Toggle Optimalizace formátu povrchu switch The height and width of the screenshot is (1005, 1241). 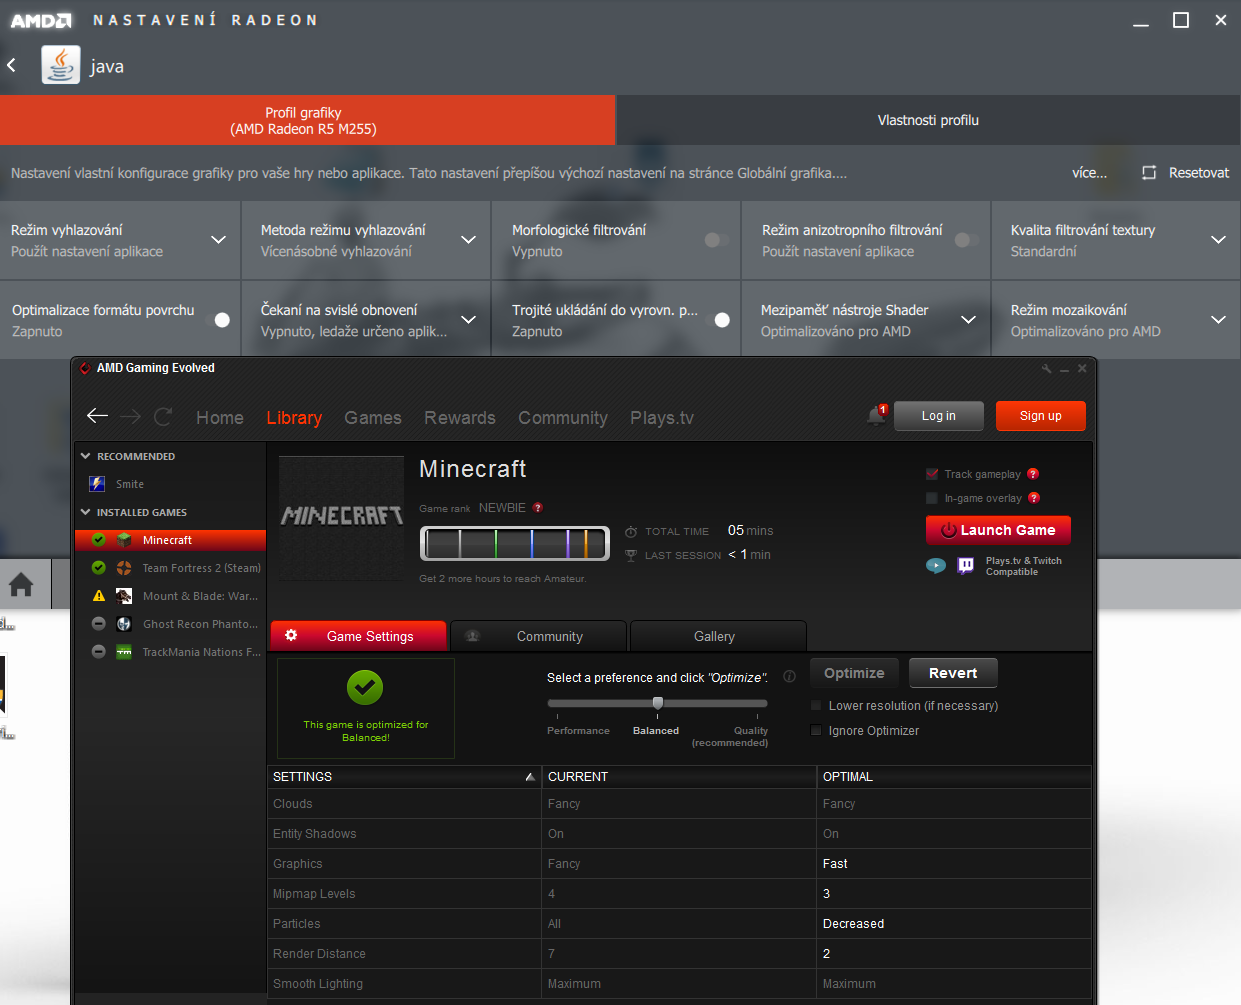(x=218, y=320)
